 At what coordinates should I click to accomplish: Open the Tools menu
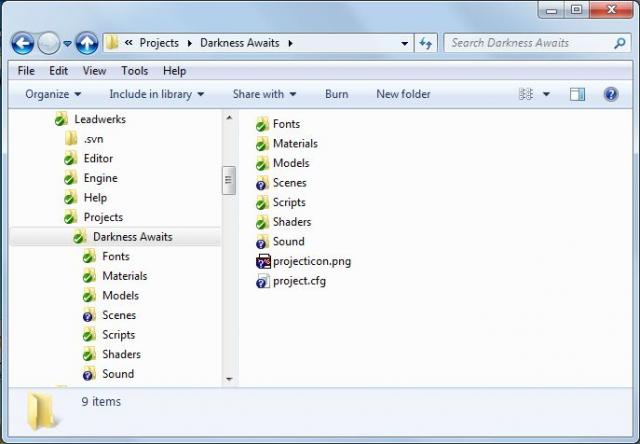click(x=134, y=71)
